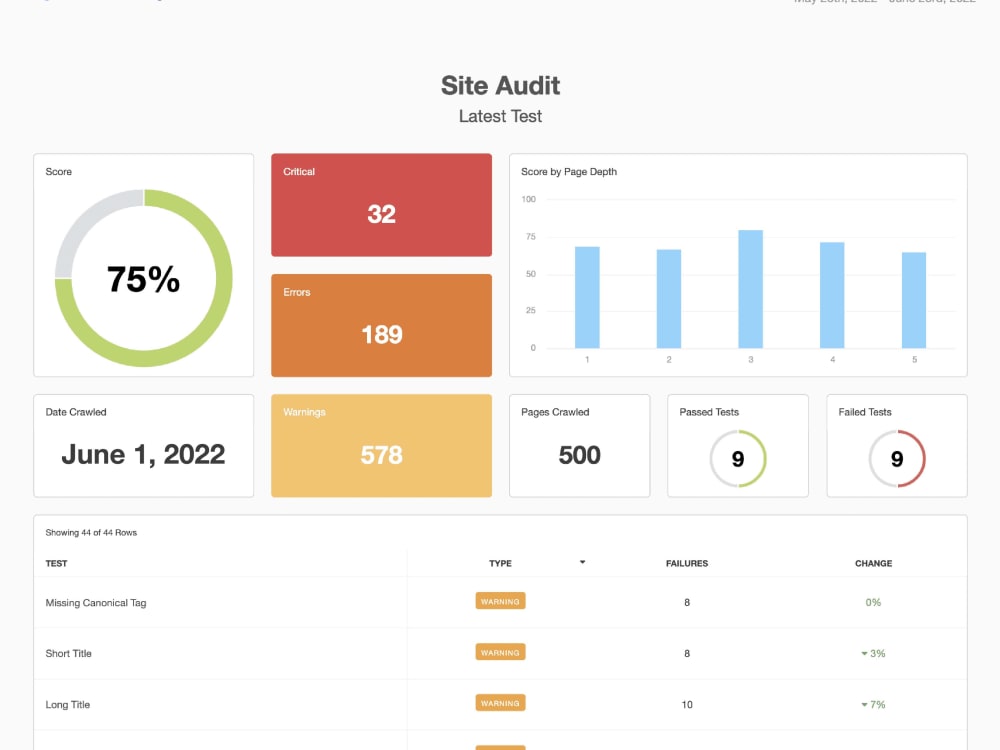Click the WARNING badge for Long Title
Image resolution: width=1000 pixels, height=750 pixels.
[x=500, y=703]
